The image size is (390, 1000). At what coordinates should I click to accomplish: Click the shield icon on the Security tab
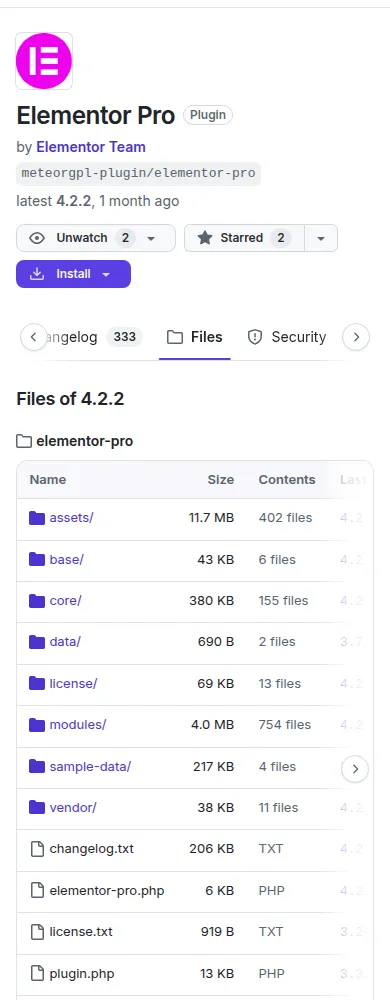pos(255,337)
